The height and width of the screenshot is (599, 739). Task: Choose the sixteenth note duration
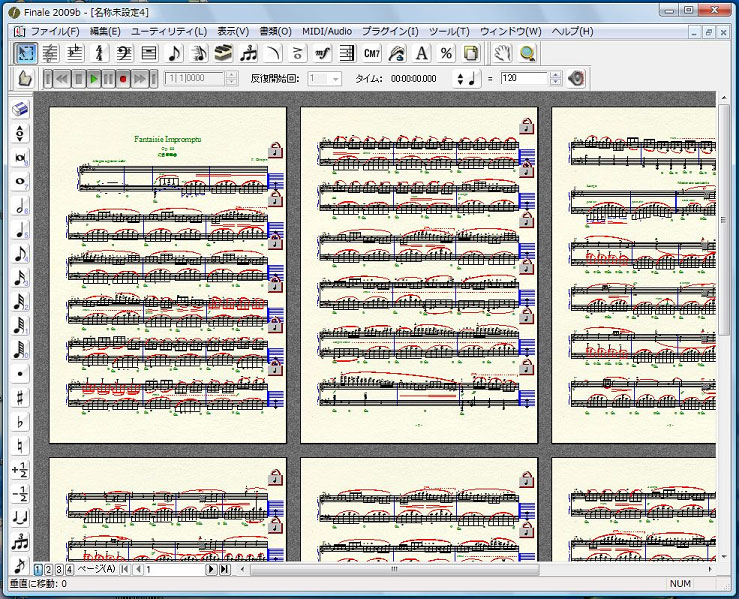click(x=20, y=277)
